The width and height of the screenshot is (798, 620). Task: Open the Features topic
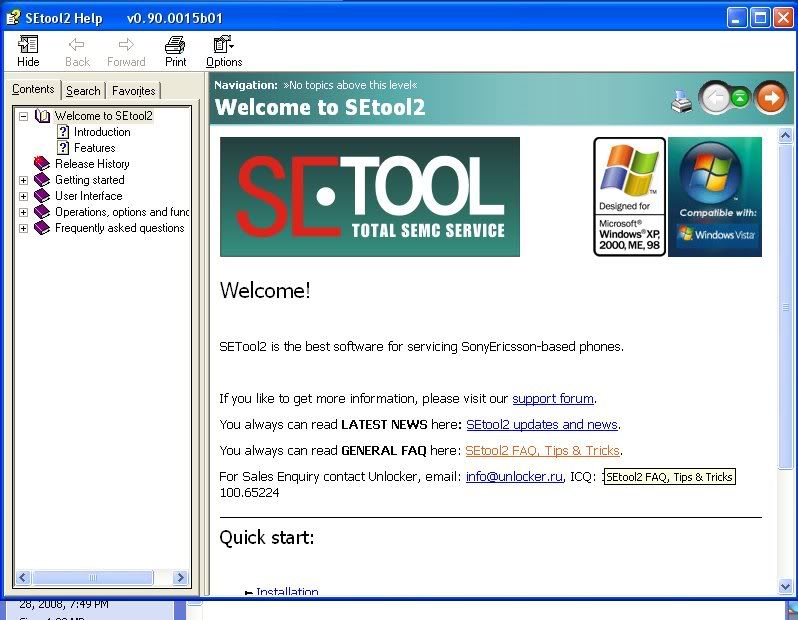[95, 148]
